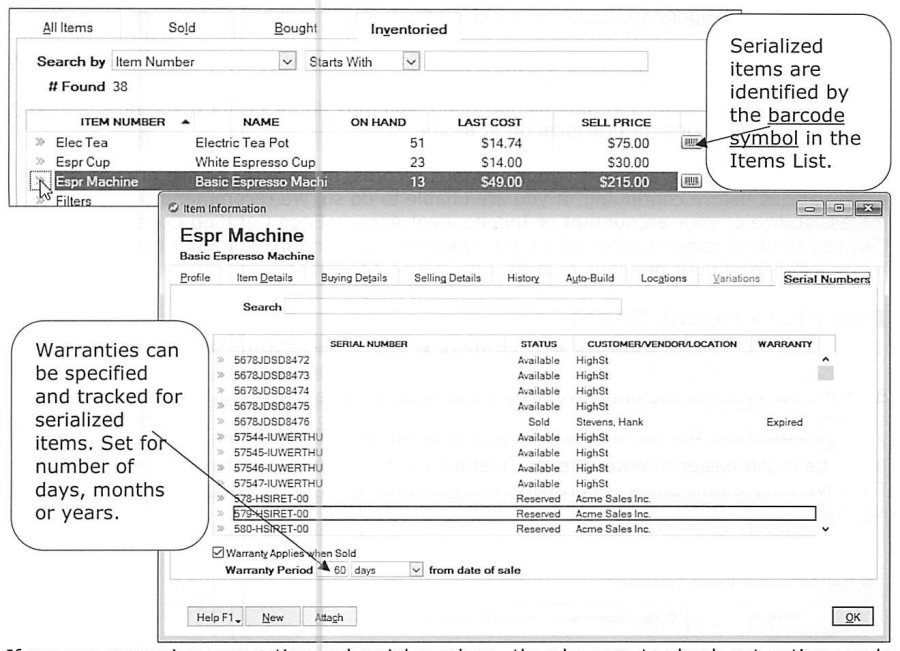900x651 pixels.
Task: Open the Item Details tab
Action: 265,278
